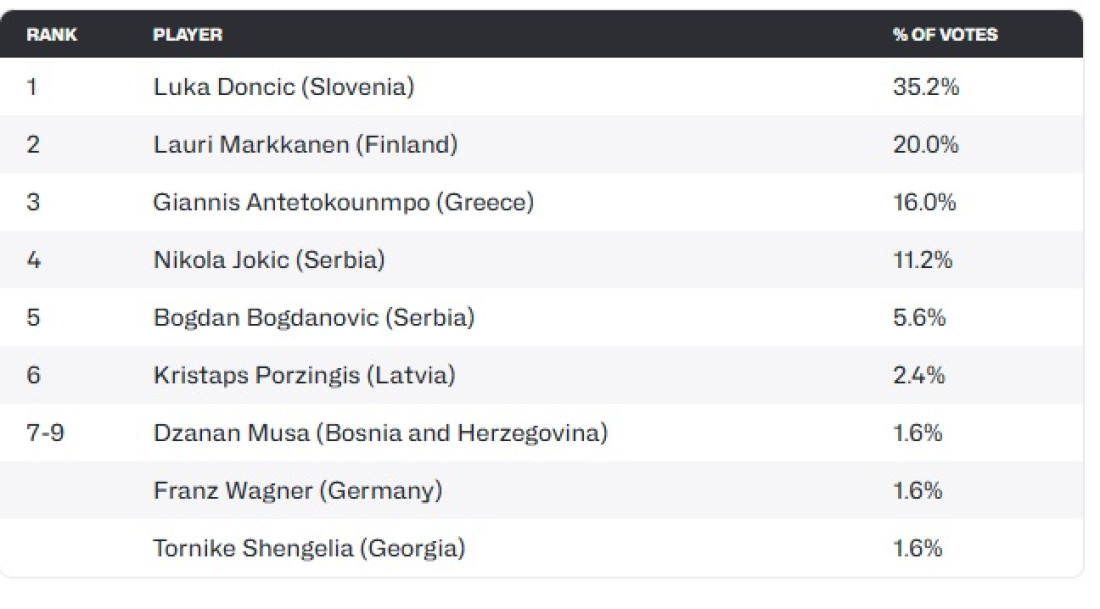This screenshot has width=1100, height=609.
Task: Select Franz Wagner (Germany) name
Action: (297, 490)
